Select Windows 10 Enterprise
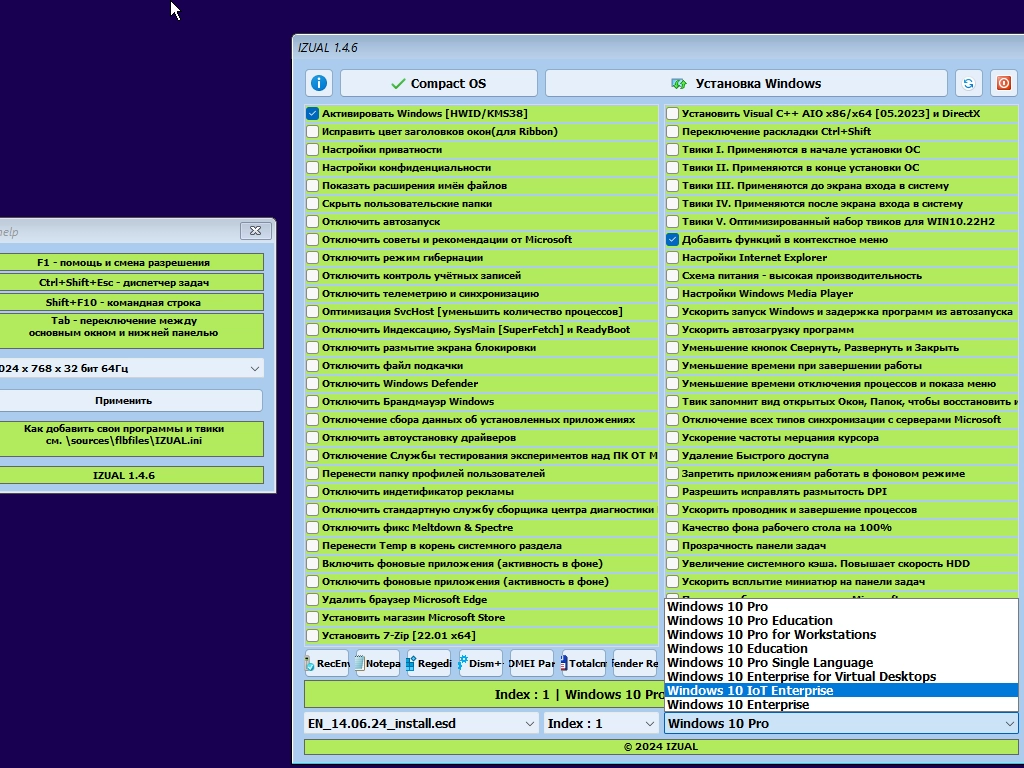This screenshot has height=768, width=1024. point(841,705)
